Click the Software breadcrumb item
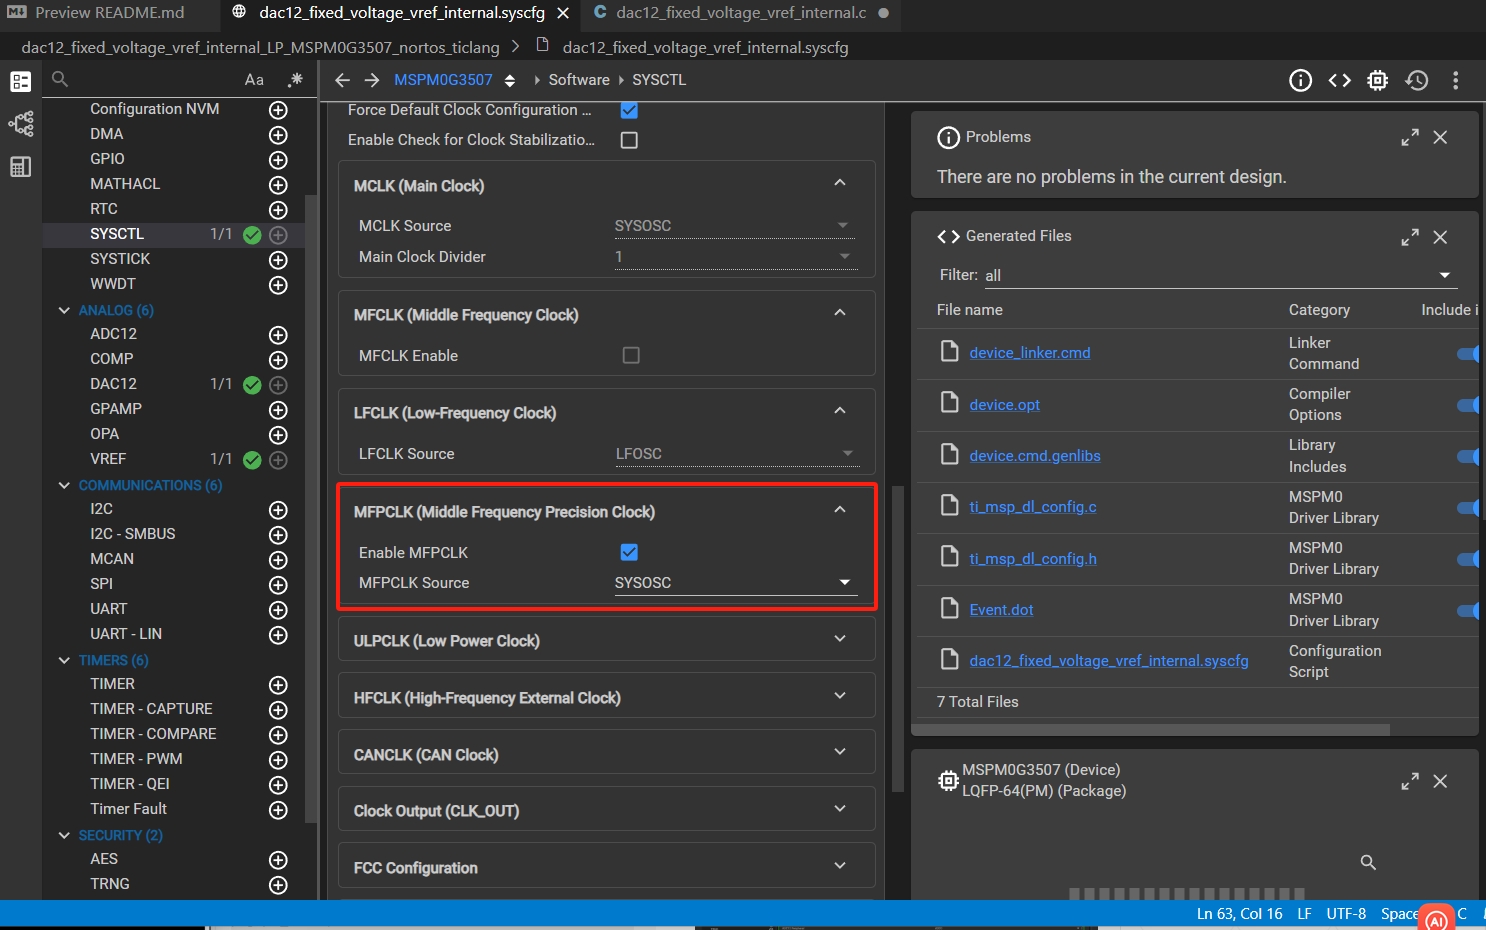 click(x=579, y=80)
